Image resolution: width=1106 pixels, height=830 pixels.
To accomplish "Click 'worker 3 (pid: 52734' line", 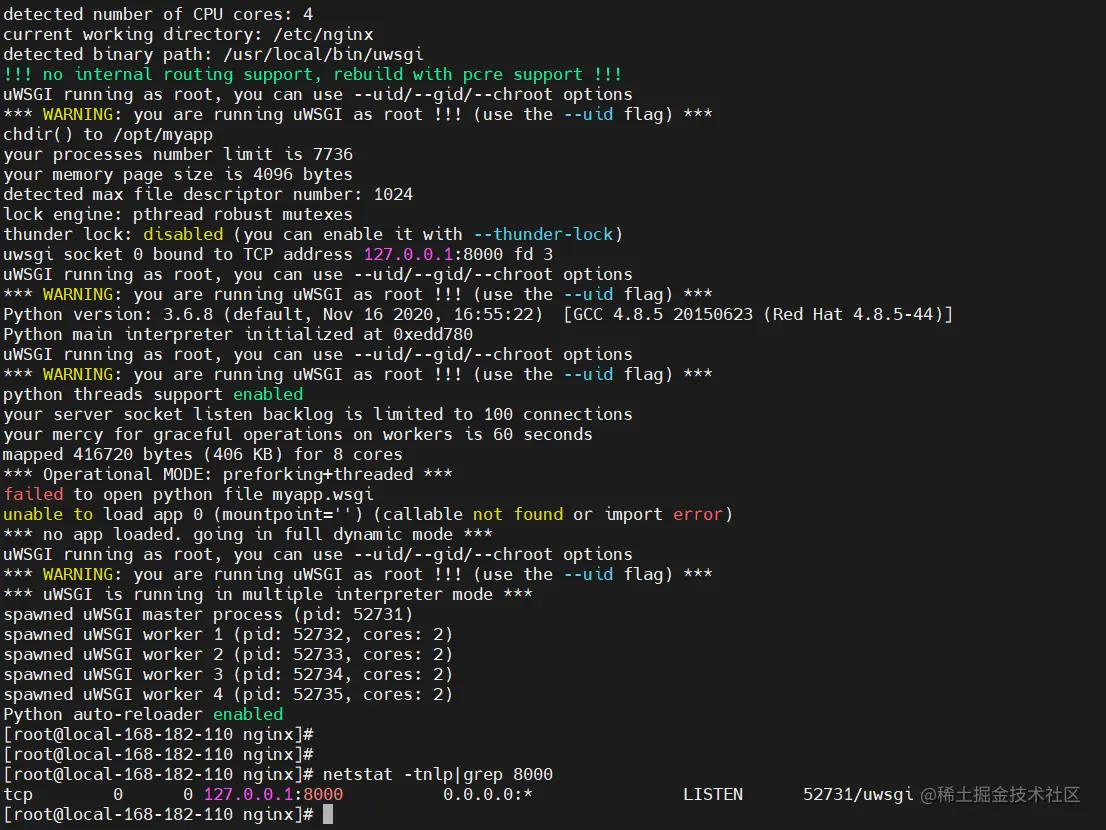I will (x=228, y=674).
